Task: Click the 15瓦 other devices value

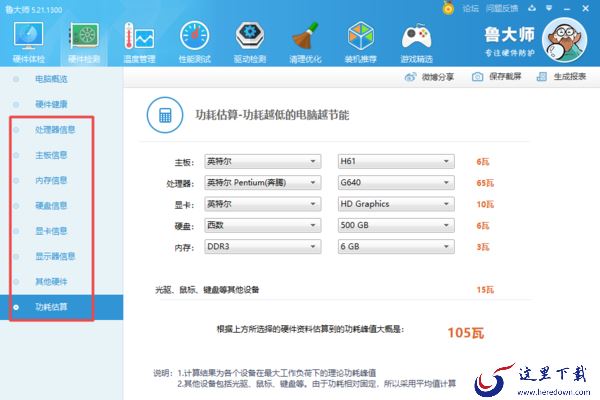Action: (x=485, y=290)
